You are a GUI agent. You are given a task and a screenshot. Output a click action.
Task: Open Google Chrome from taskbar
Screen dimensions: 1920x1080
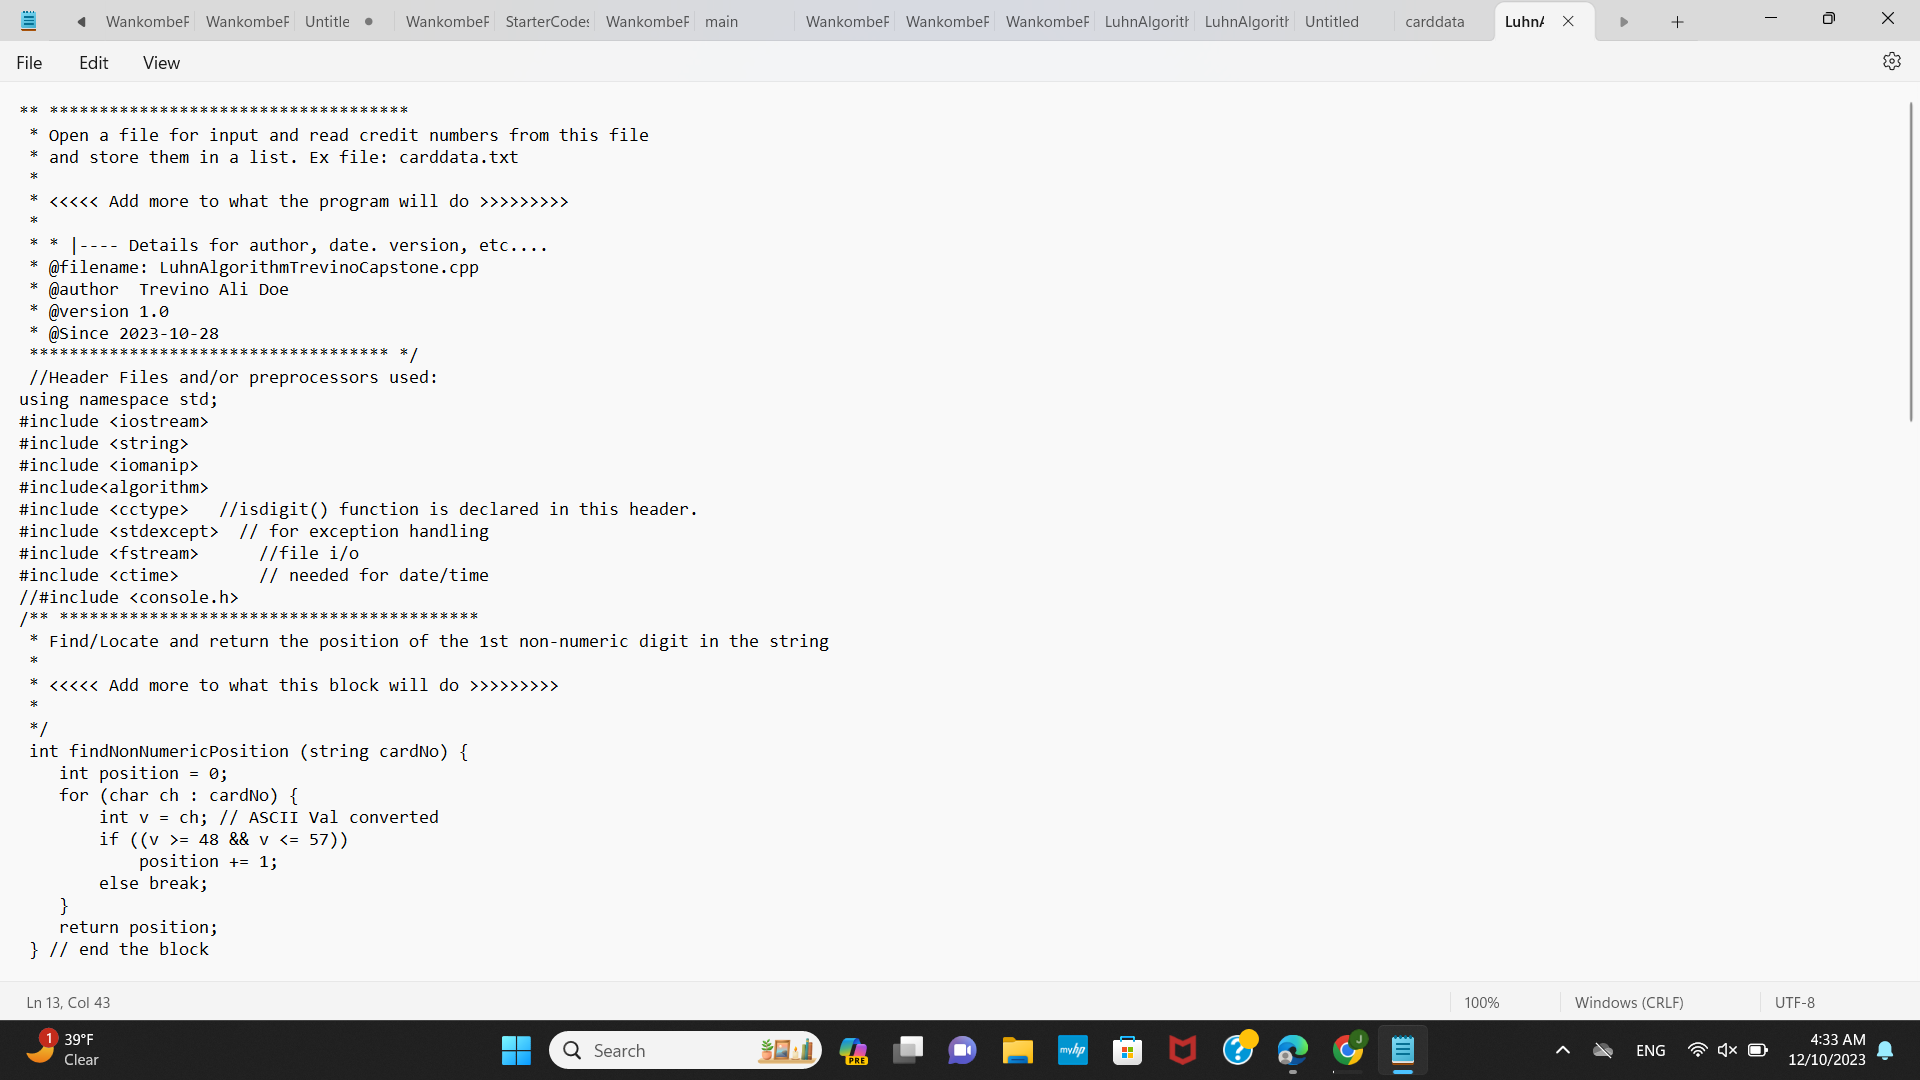click(1347, 1050)
